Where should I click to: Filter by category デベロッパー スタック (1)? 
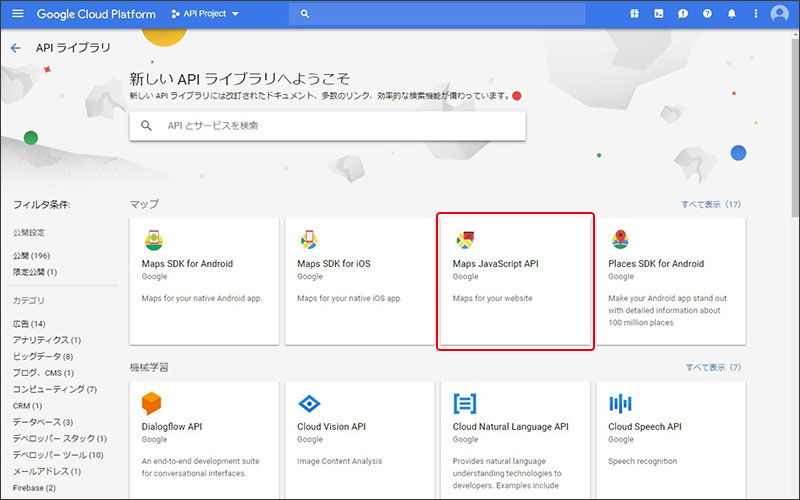click(60, 439)
